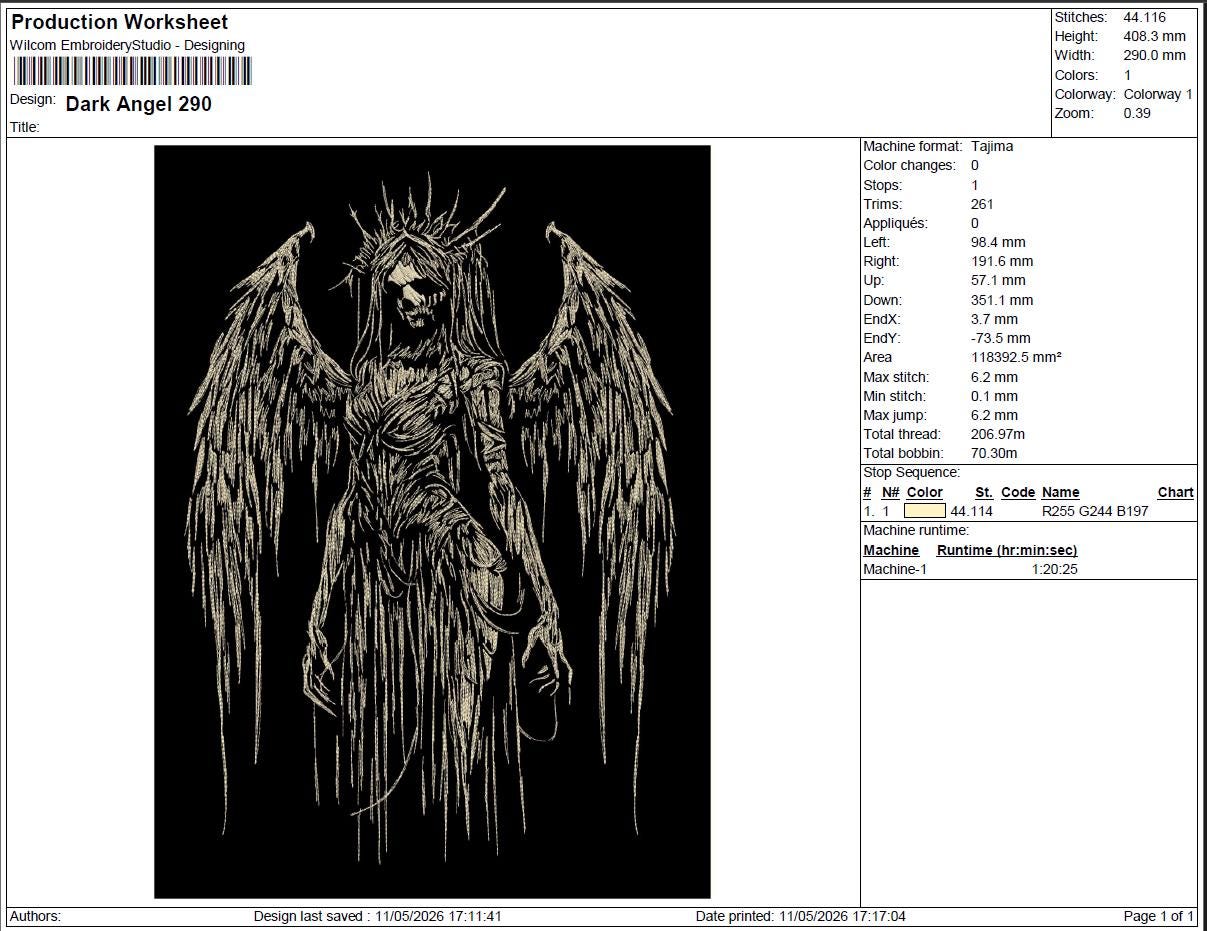
Task: Click the 'Machine-1' row label
Action: (x=895, y=569)
